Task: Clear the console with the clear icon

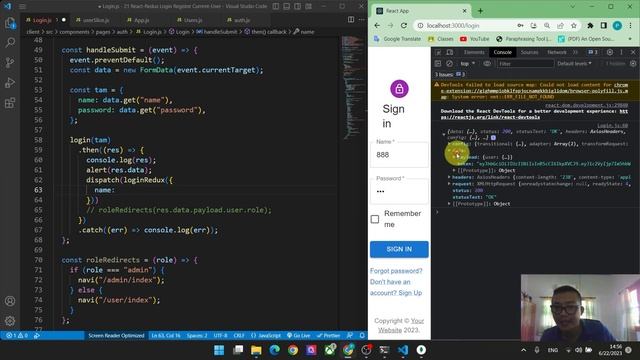Action: (449, 64)
